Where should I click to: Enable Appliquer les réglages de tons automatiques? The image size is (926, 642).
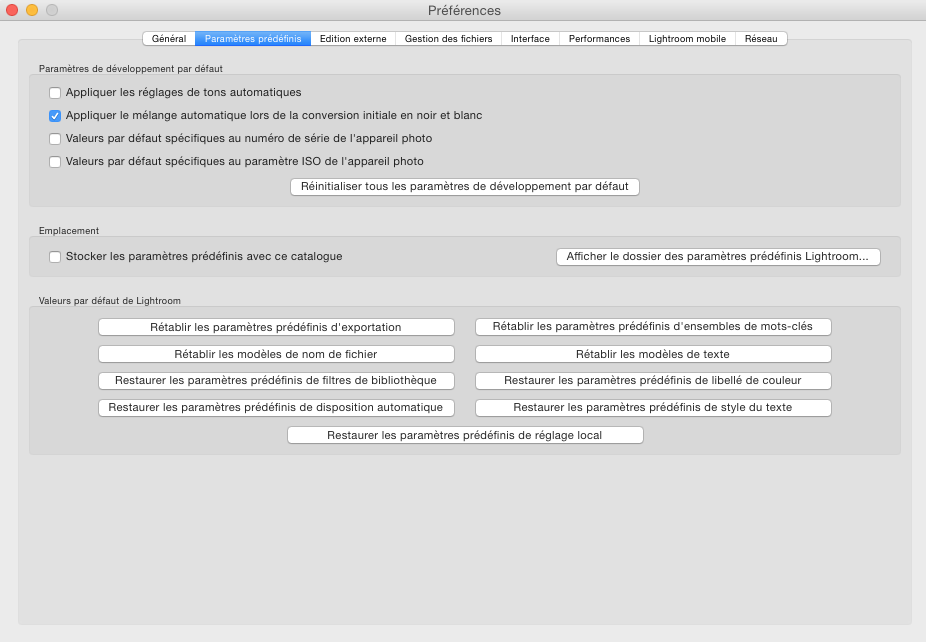tap(55, 93)
